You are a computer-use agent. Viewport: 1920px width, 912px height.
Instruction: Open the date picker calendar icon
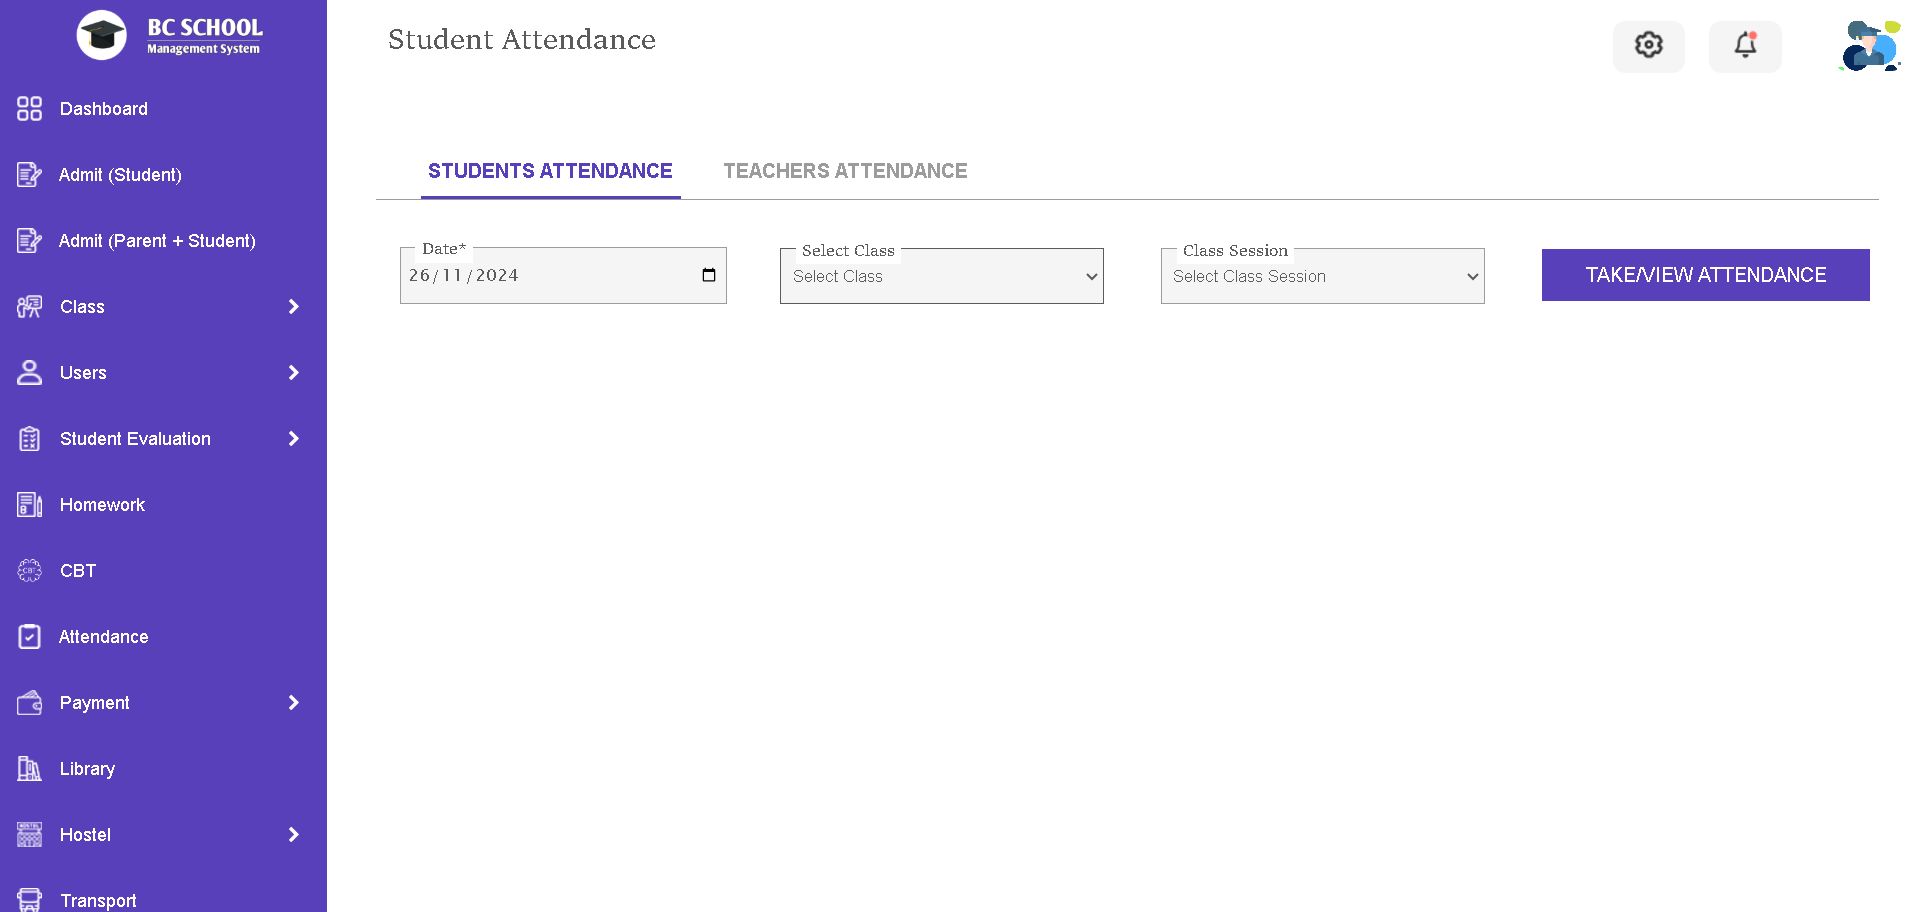[709, 276]
